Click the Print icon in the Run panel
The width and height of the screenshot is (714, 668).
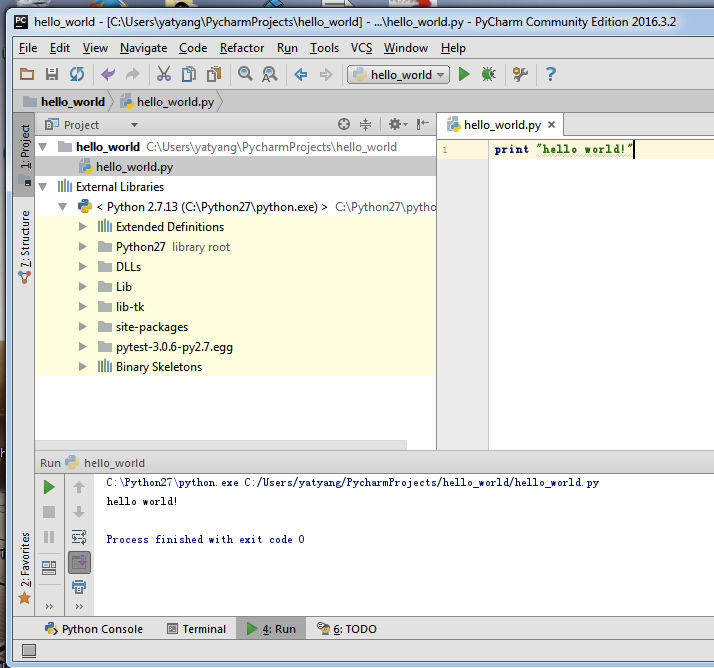(79, 587)
